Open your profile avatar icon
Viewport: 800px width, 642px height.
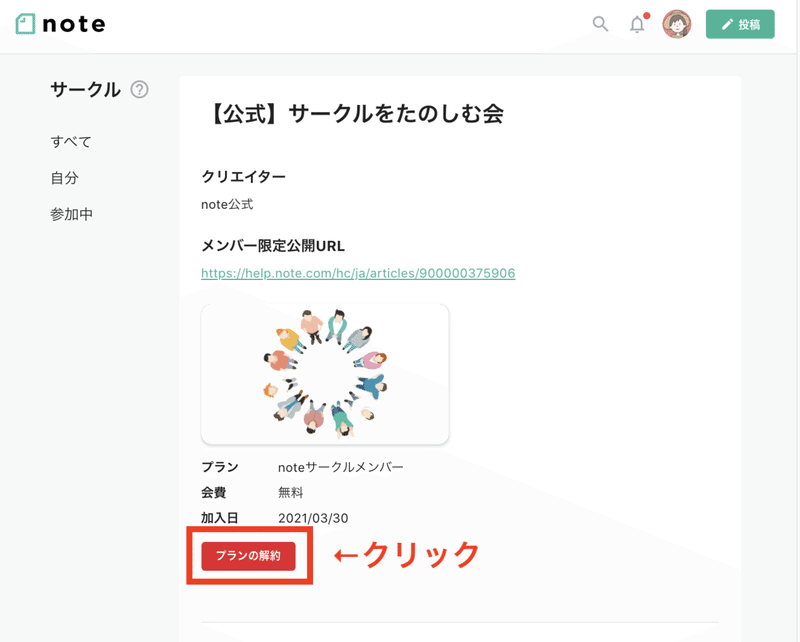679,24
